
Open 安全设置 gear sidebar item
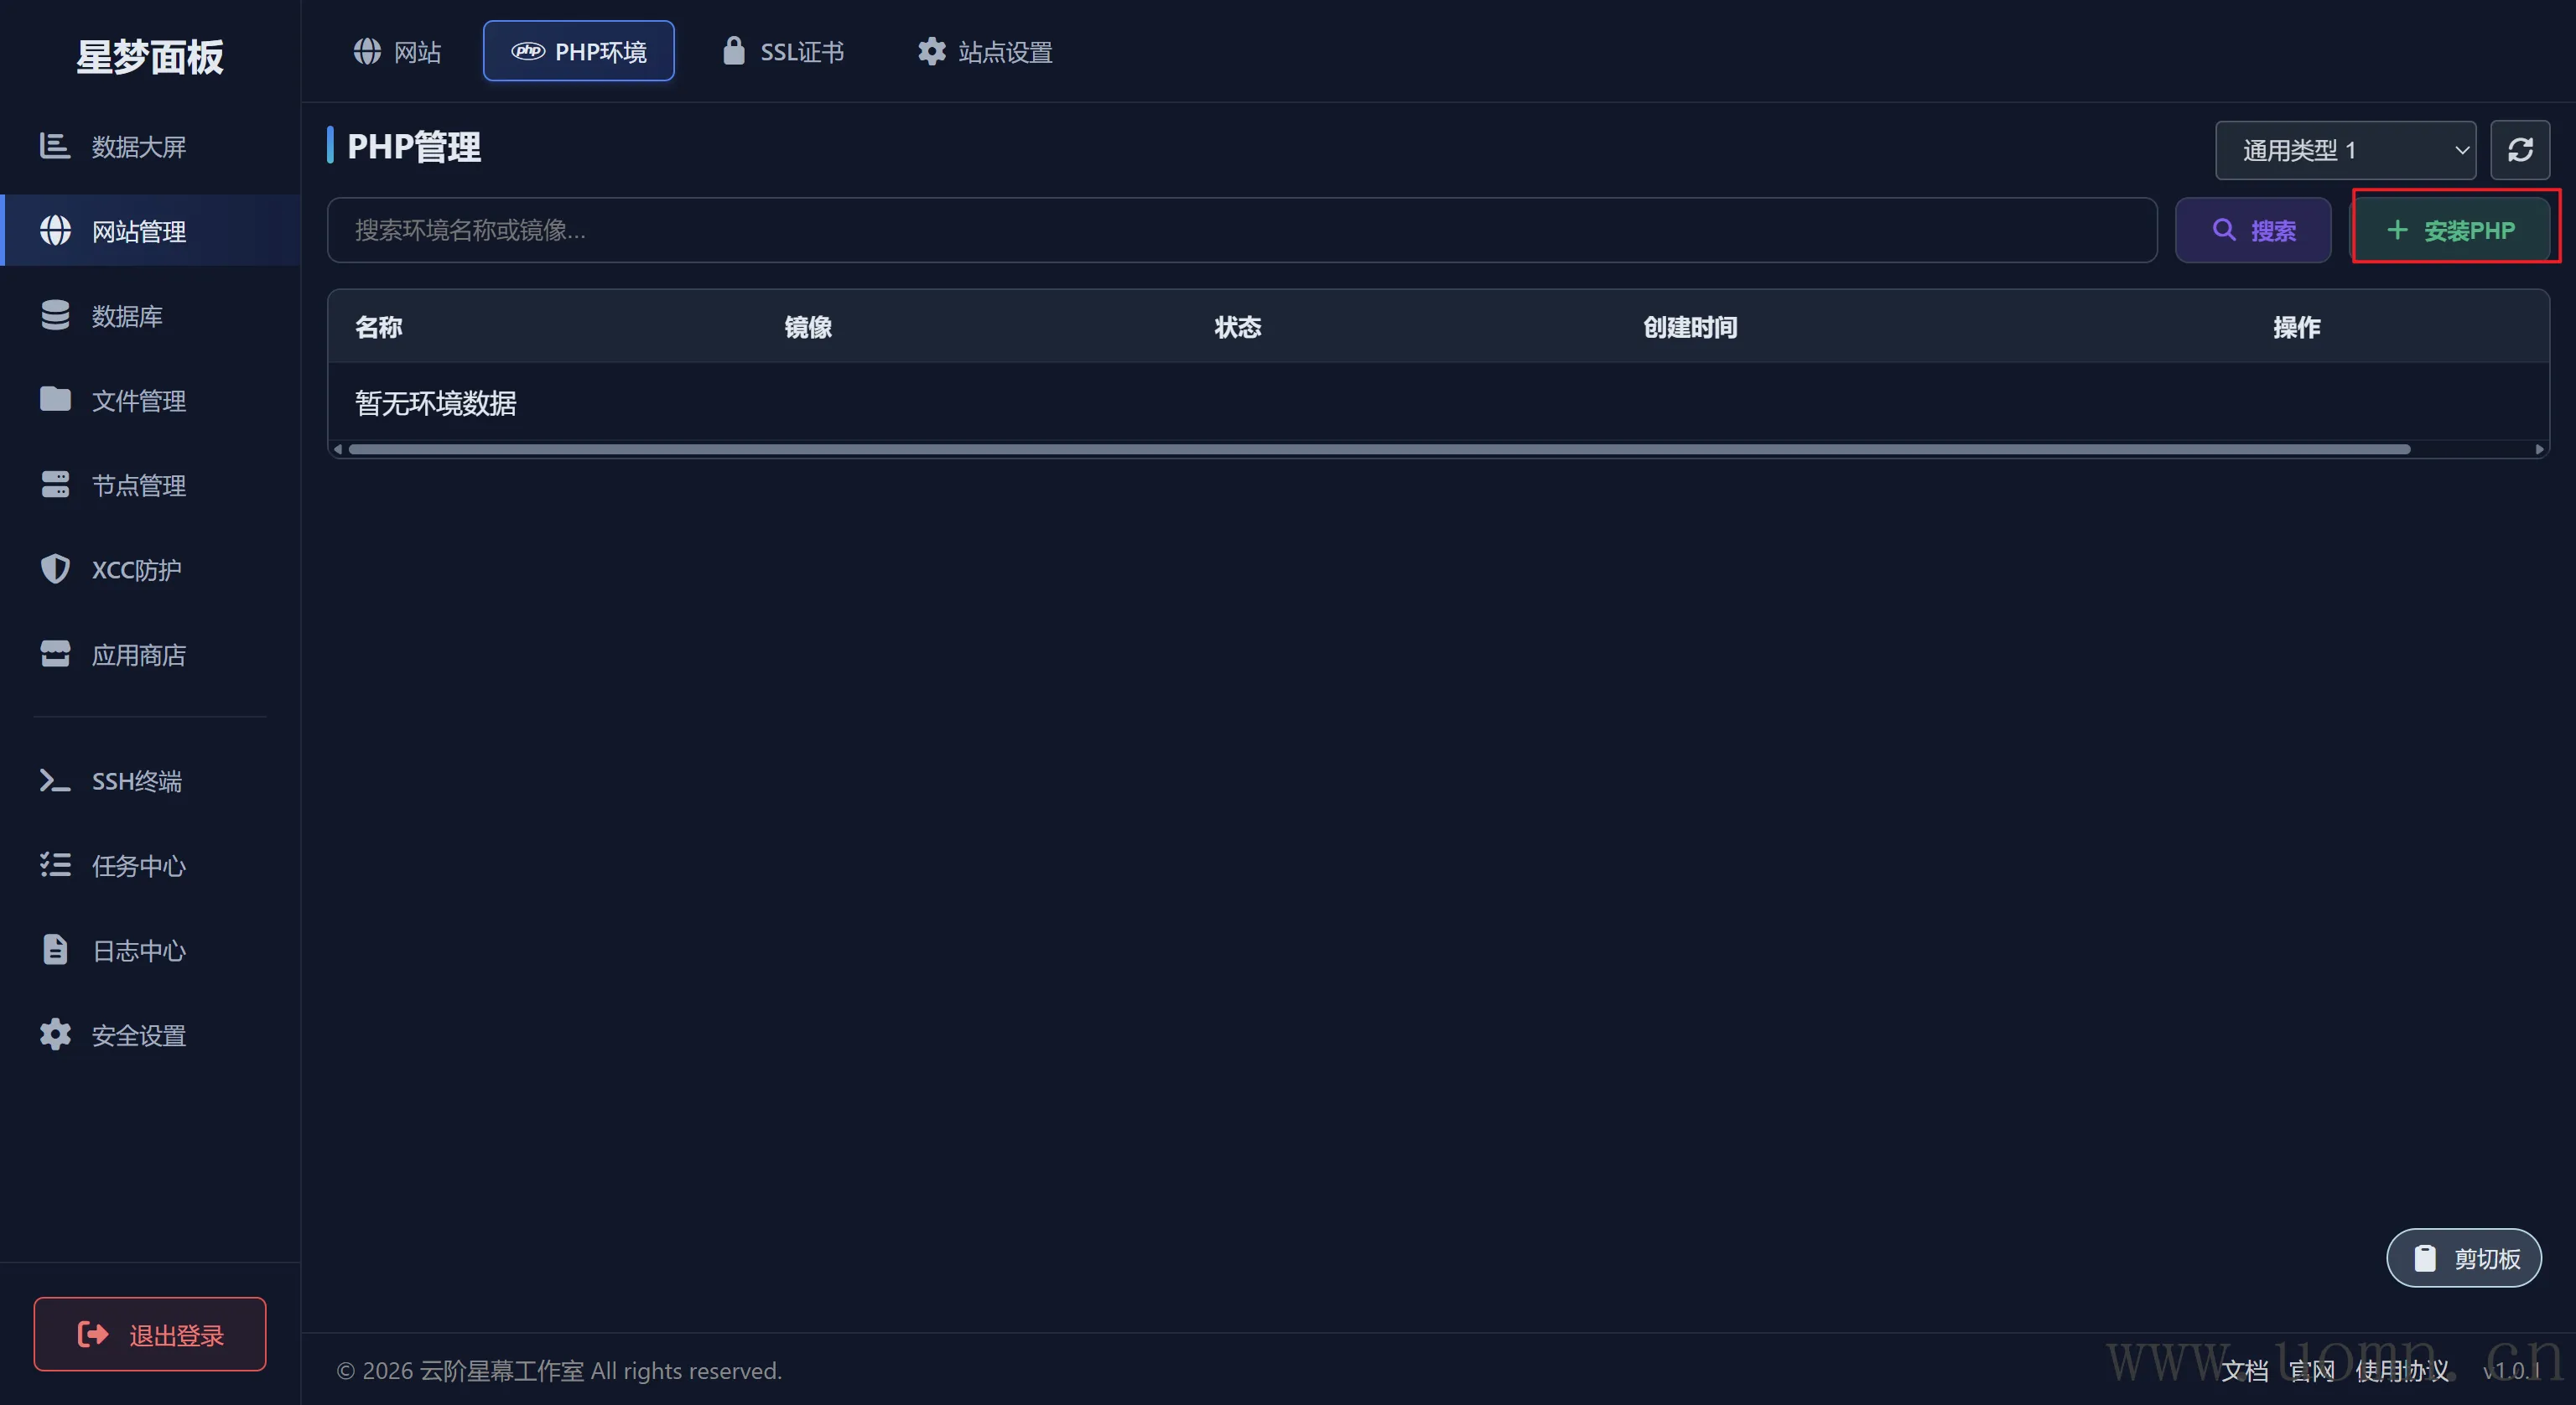click(138, 1036)
